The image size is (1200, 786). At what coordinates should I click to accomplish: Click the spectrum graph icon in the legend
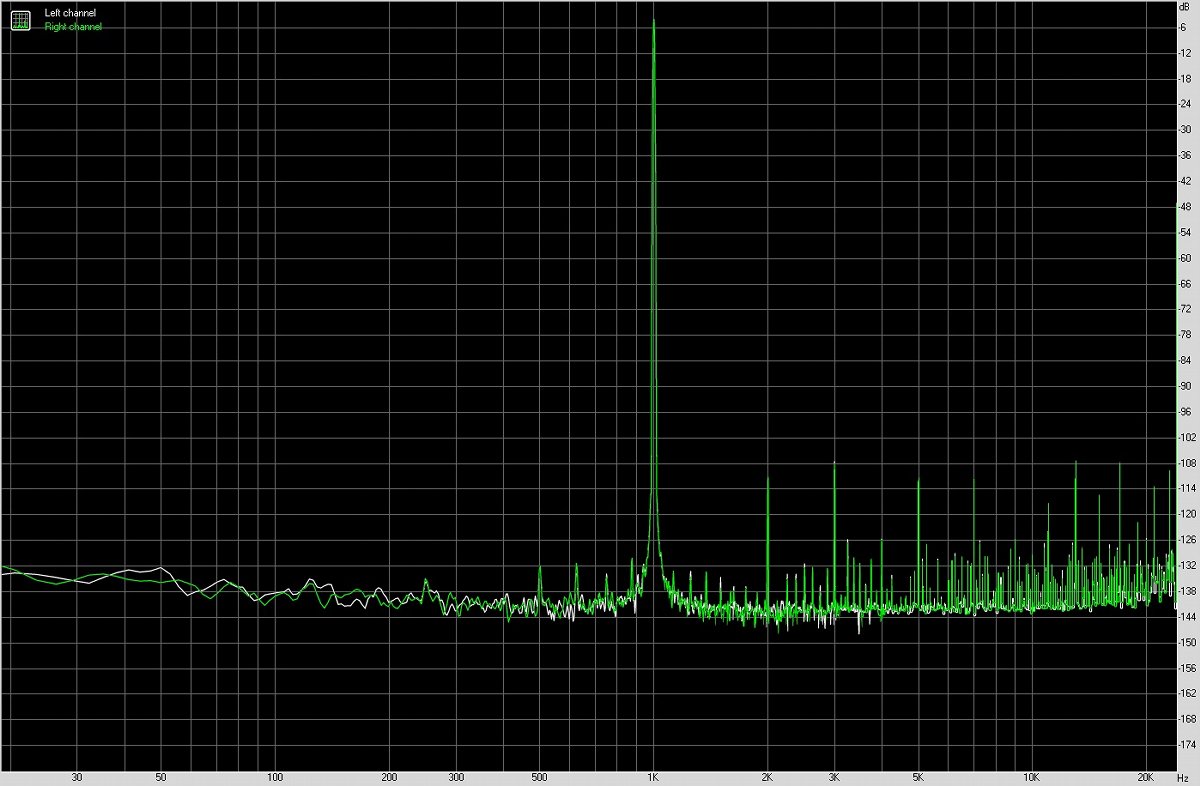pos(21,19)
